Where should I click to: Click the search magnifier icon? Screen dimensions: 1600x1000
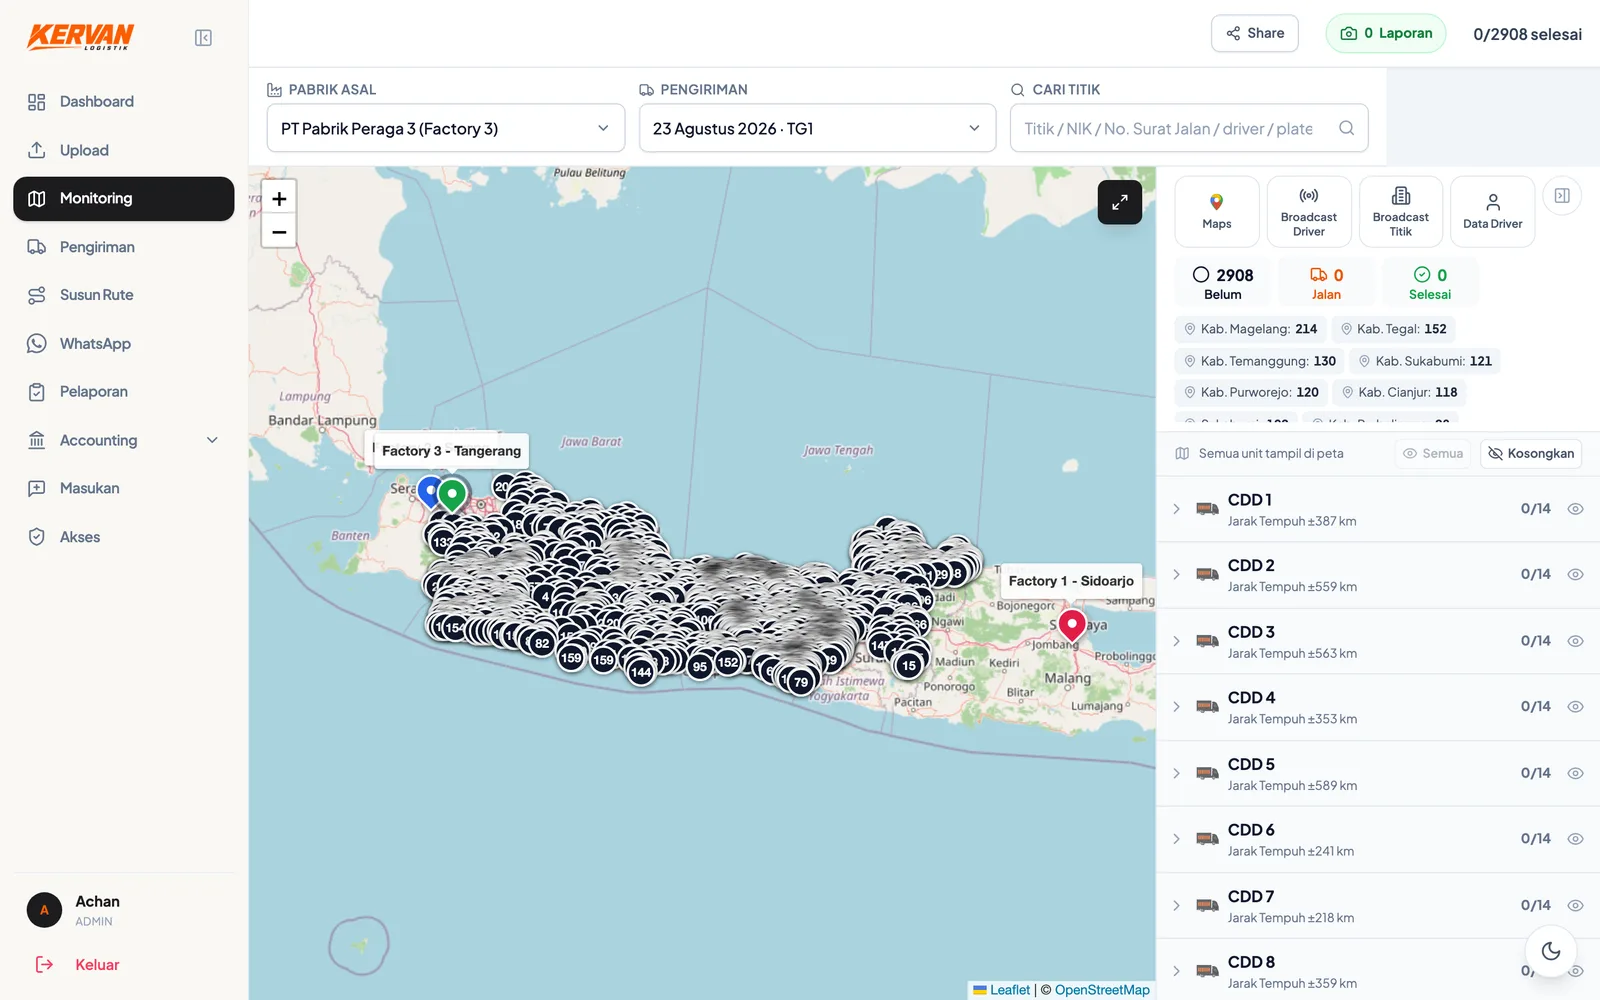click(x=1346, y=128)
